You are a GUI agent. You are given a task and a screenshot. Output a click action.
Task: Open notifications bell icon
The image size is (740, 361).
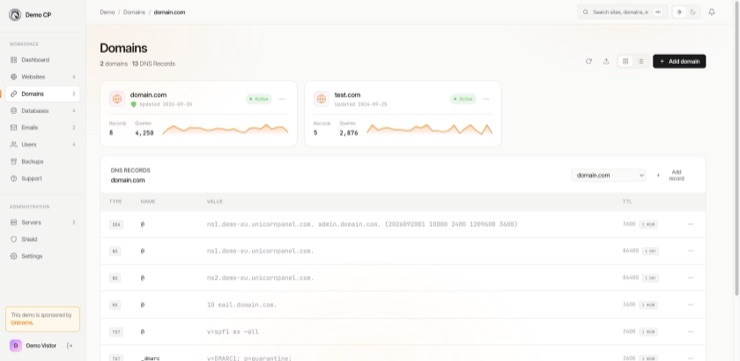pos(712,12)
